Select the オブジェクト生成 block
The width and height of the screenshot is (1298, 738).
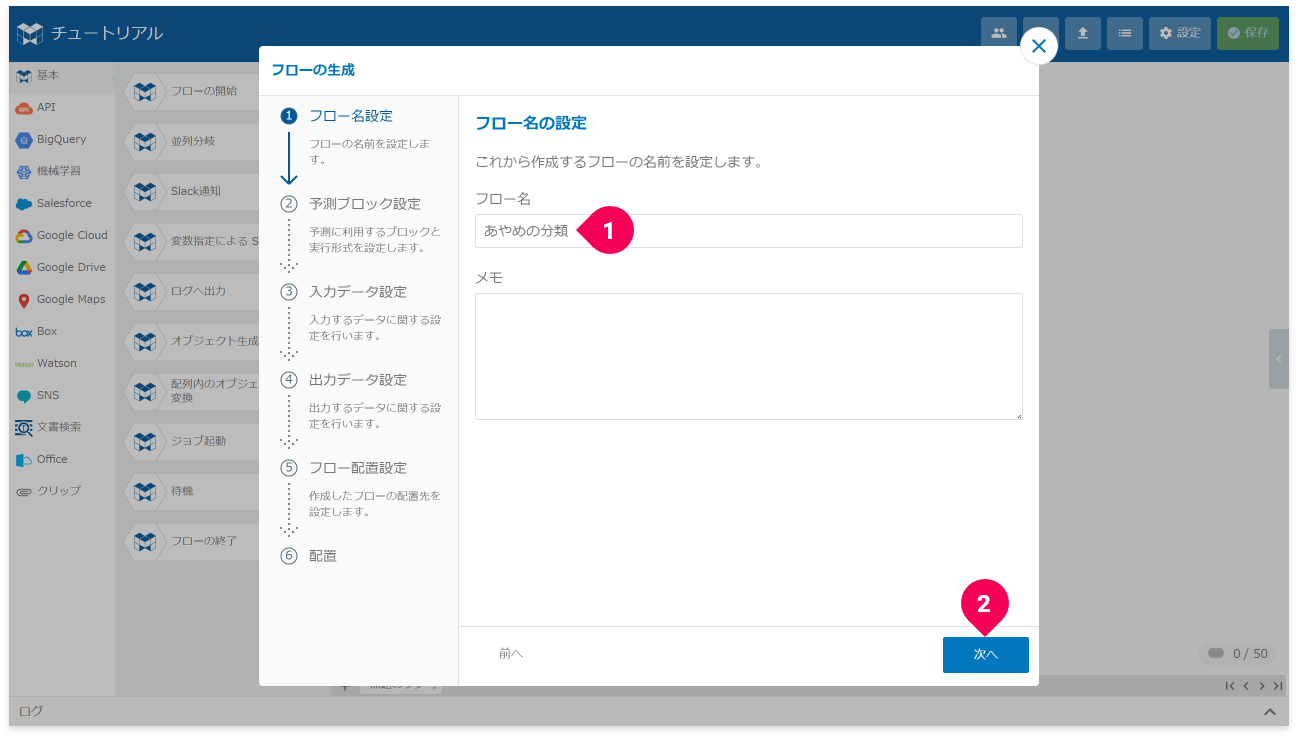(x=192, y=341)
